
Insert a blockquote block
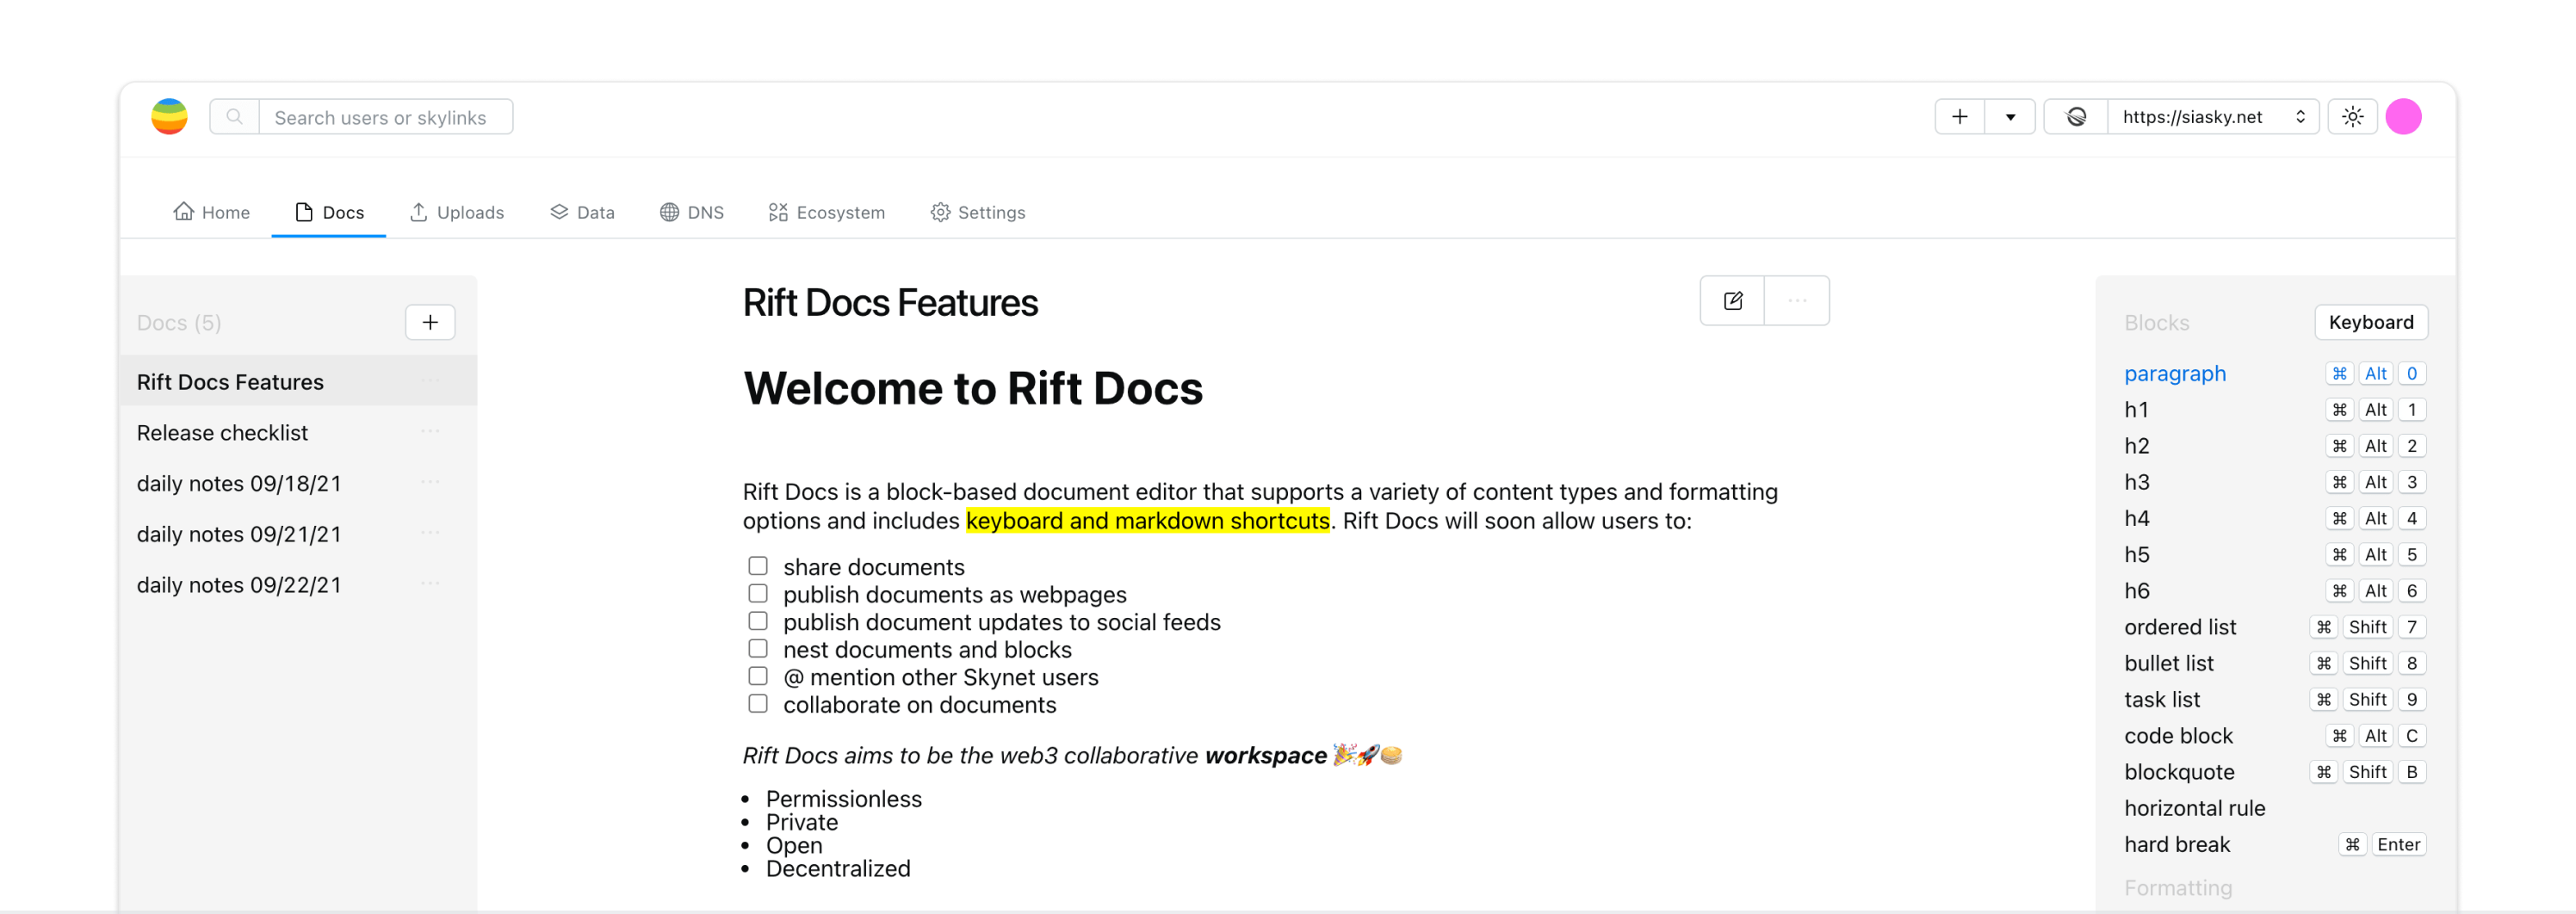pyautogui.click(x=2274, y=772)
